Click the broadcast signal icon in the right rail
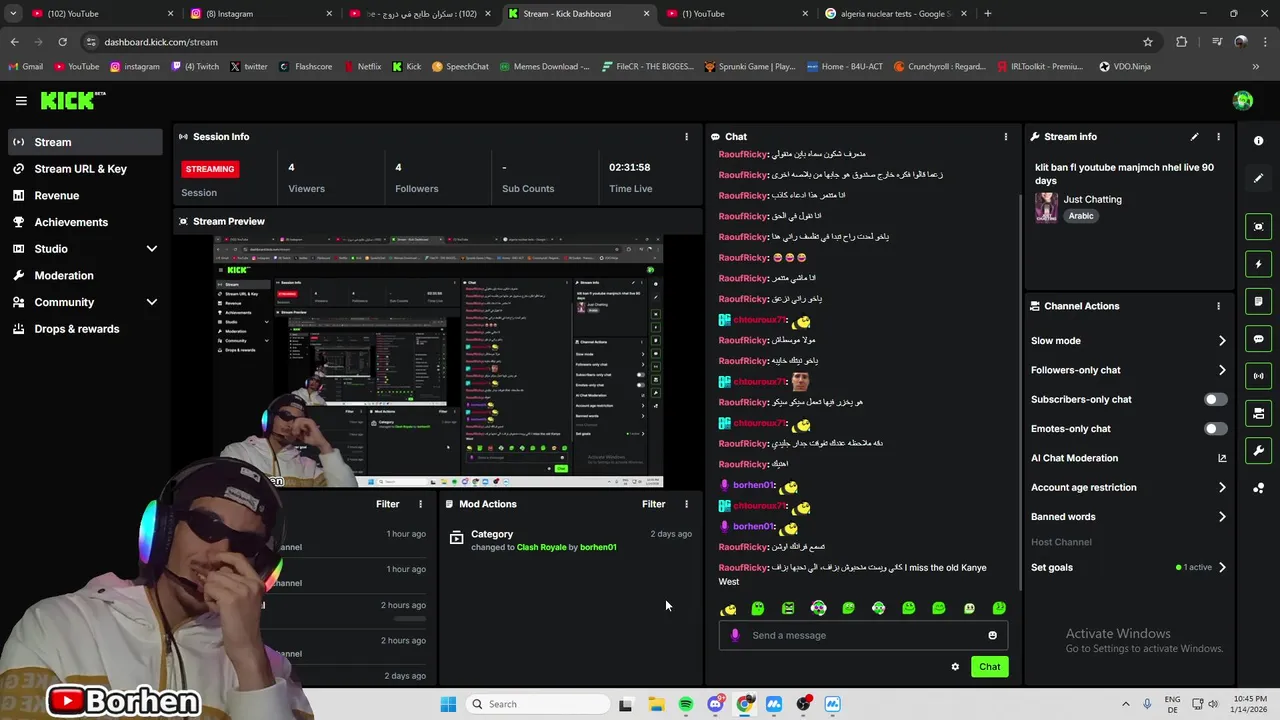Image resolution: width=1280 pixels, height=720 pixels. (1258, 376)
